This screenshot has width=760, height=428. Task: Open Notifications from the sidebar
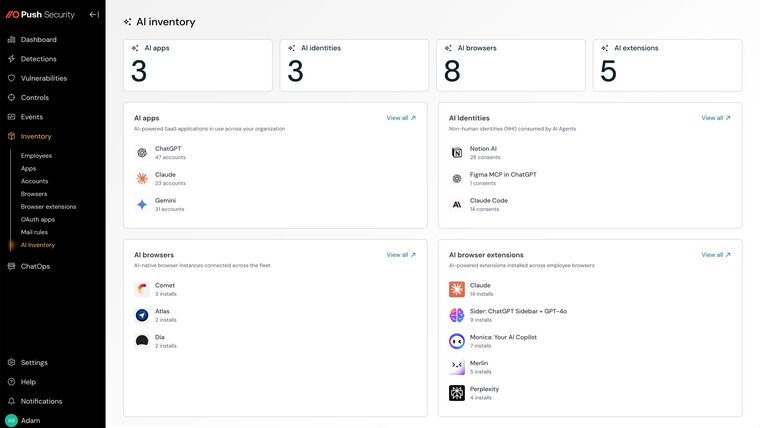41,401
